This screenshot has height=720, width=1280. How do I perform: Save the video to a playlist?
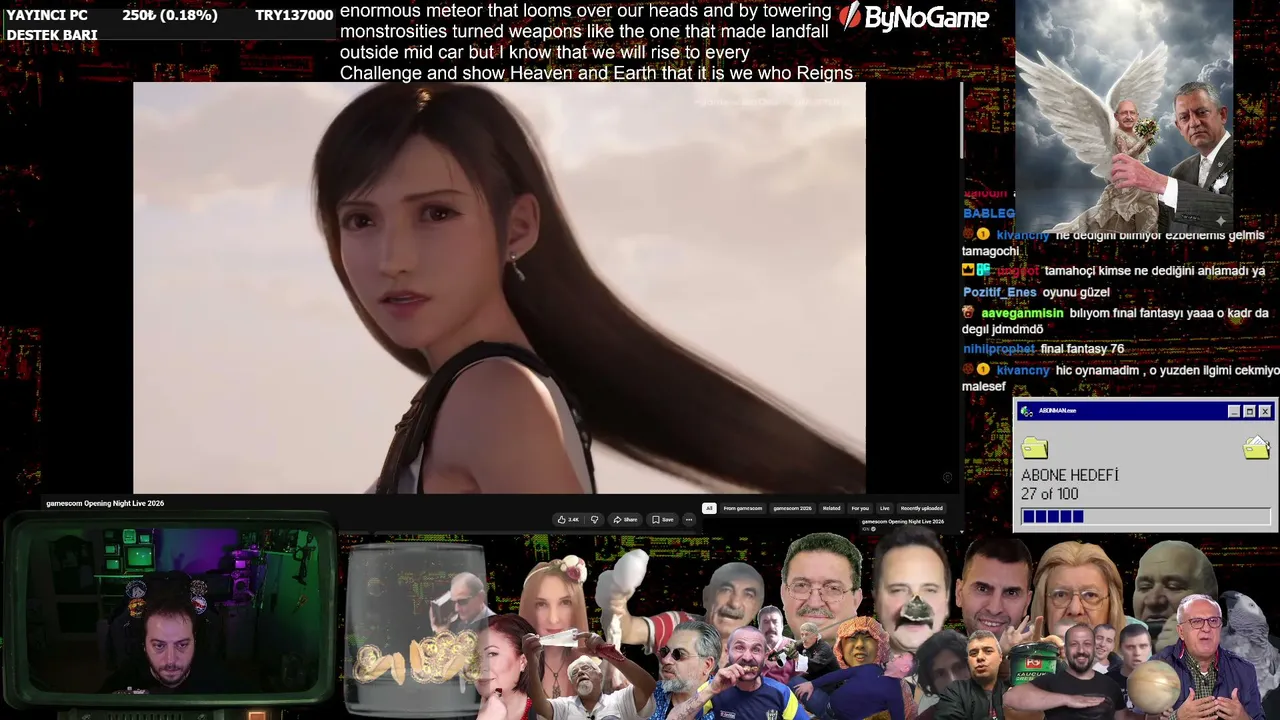[663, 519]
